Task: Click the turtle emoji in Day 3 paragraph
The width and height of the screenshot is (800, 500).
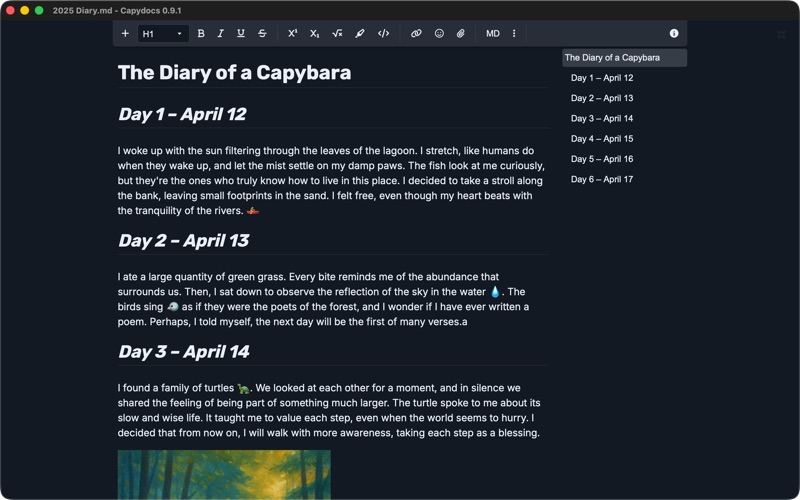Action: (243, 388)
